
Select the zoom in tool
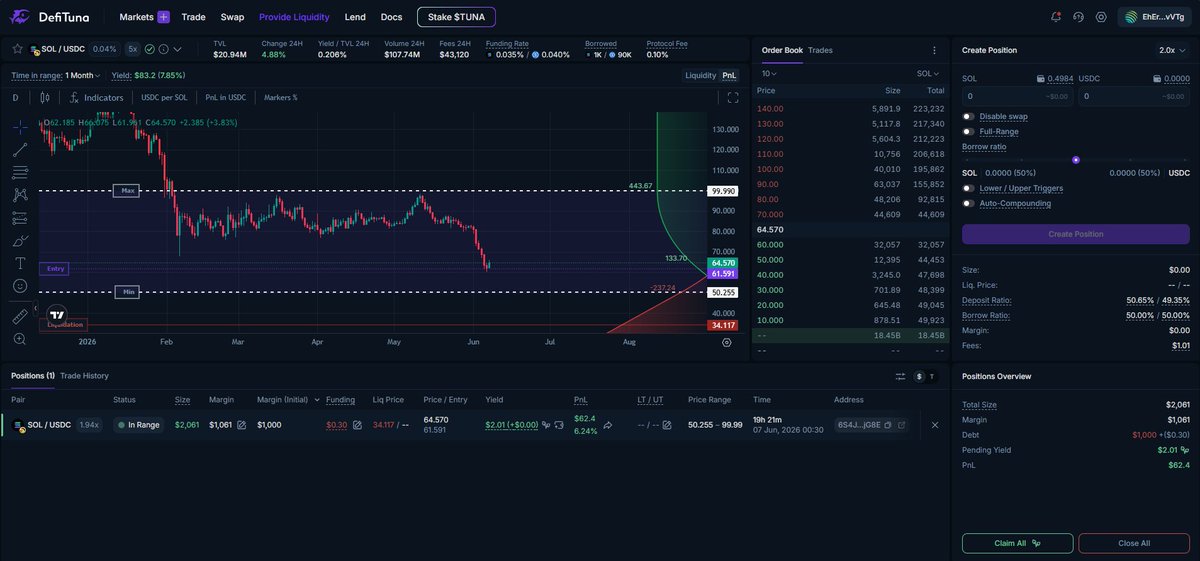(20, 339)
